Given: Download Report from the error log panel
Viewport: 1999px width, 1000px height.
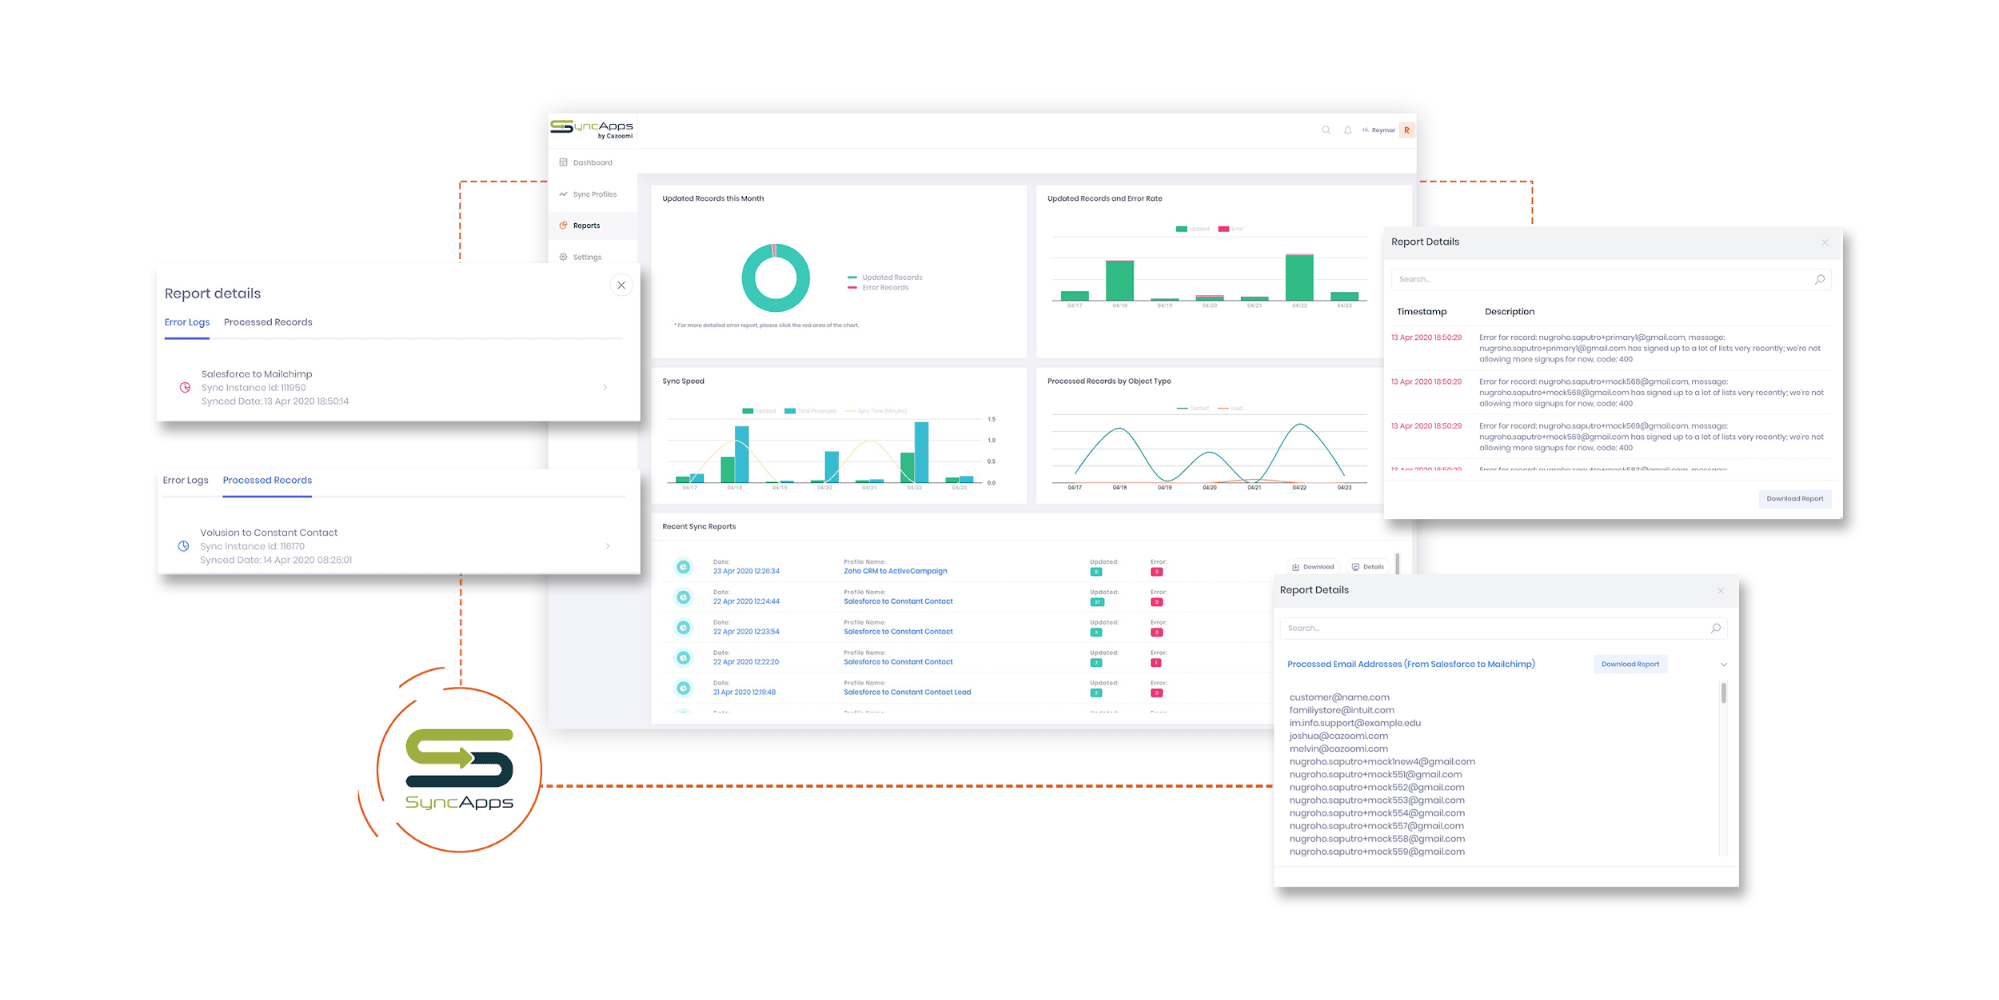Looking at the screenshot, I should click(1794, 498).
